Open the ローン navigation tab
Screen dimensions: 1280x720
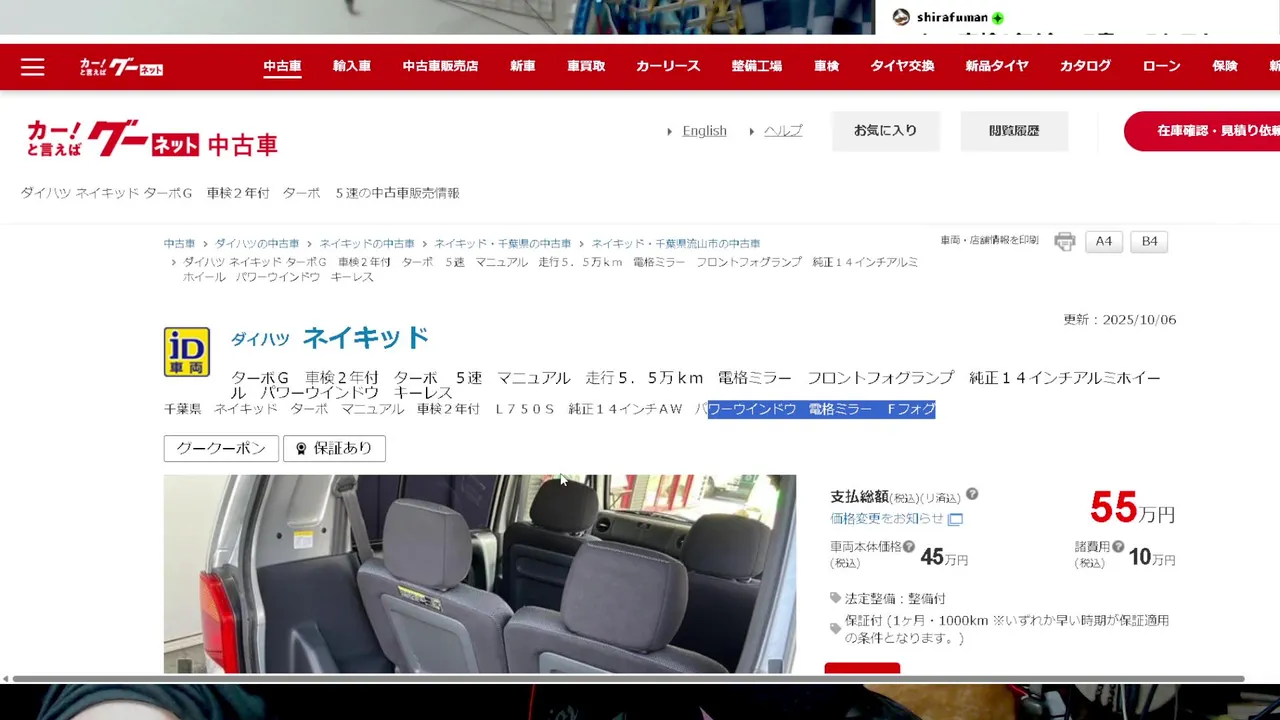(1161, 66)
